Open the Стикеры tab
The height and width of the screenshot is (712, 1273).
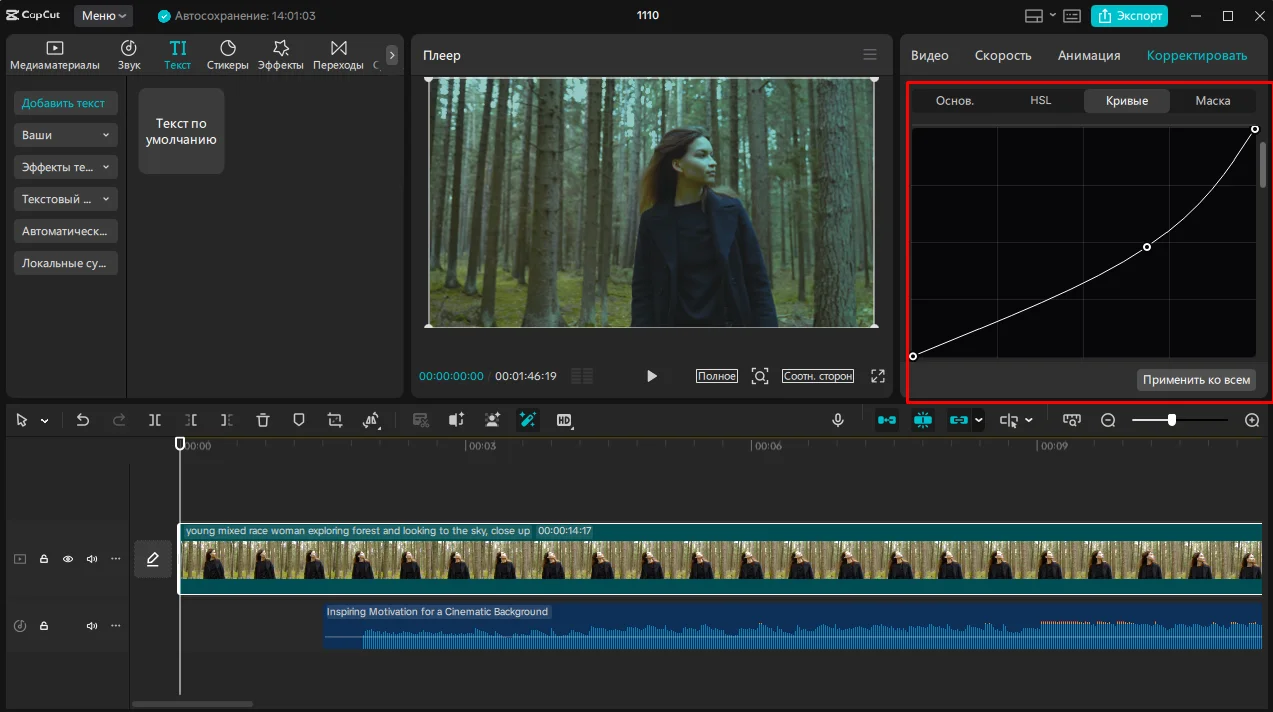(228, 55)
